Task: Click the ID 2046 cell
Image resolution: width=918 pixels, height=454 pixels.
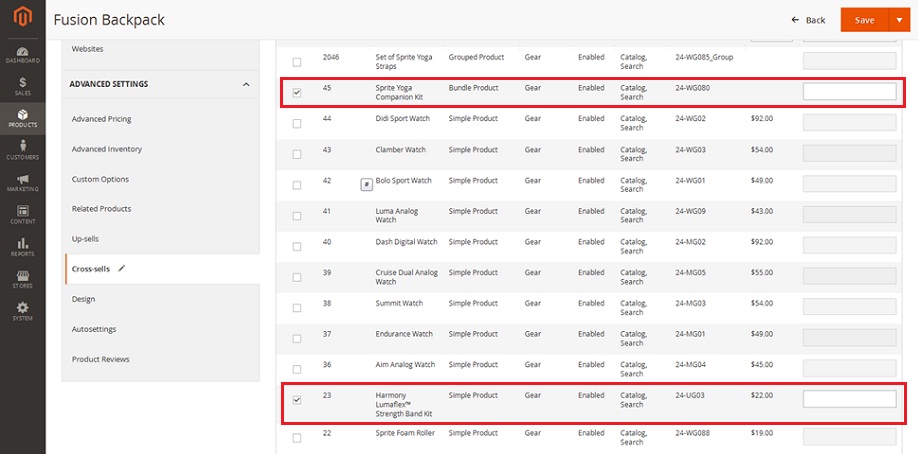Action: [x=331, y=57]
